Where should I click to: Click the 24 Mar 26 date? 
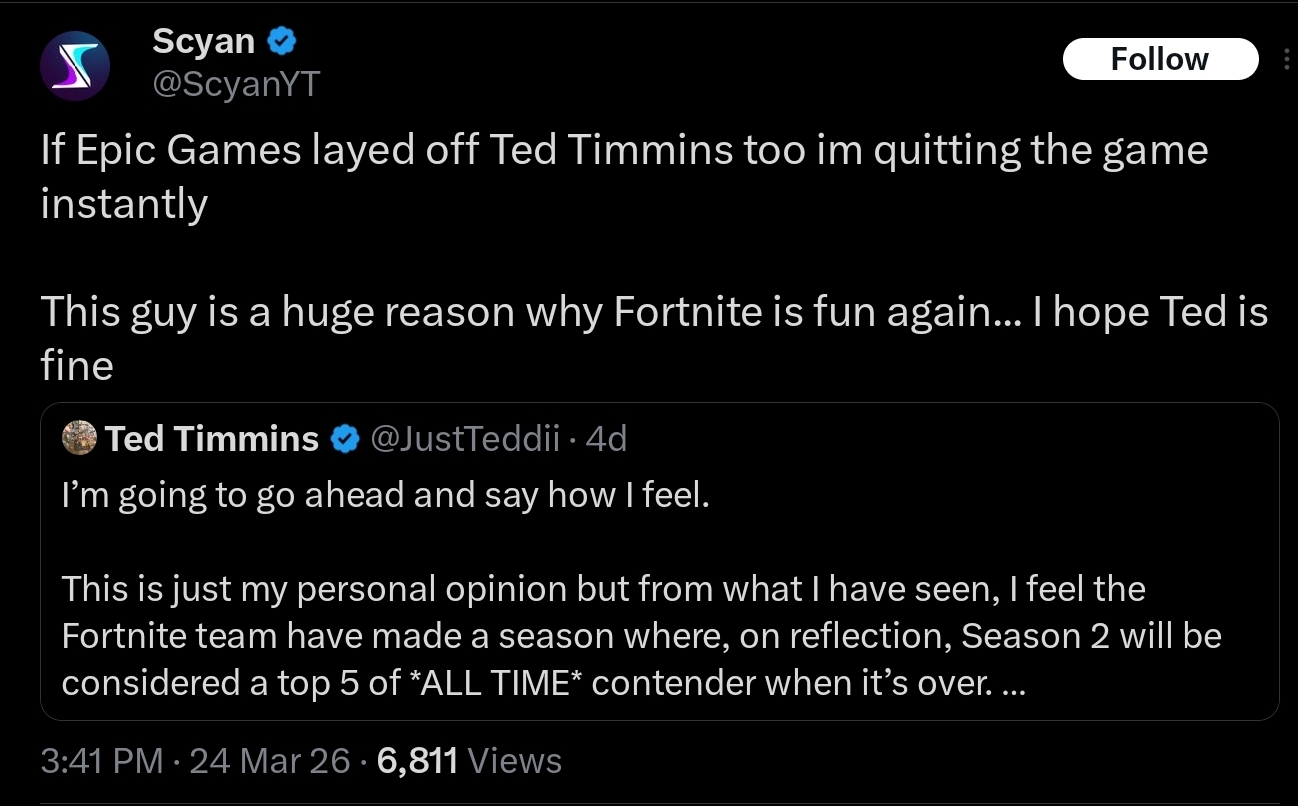(x=270, y=761)
